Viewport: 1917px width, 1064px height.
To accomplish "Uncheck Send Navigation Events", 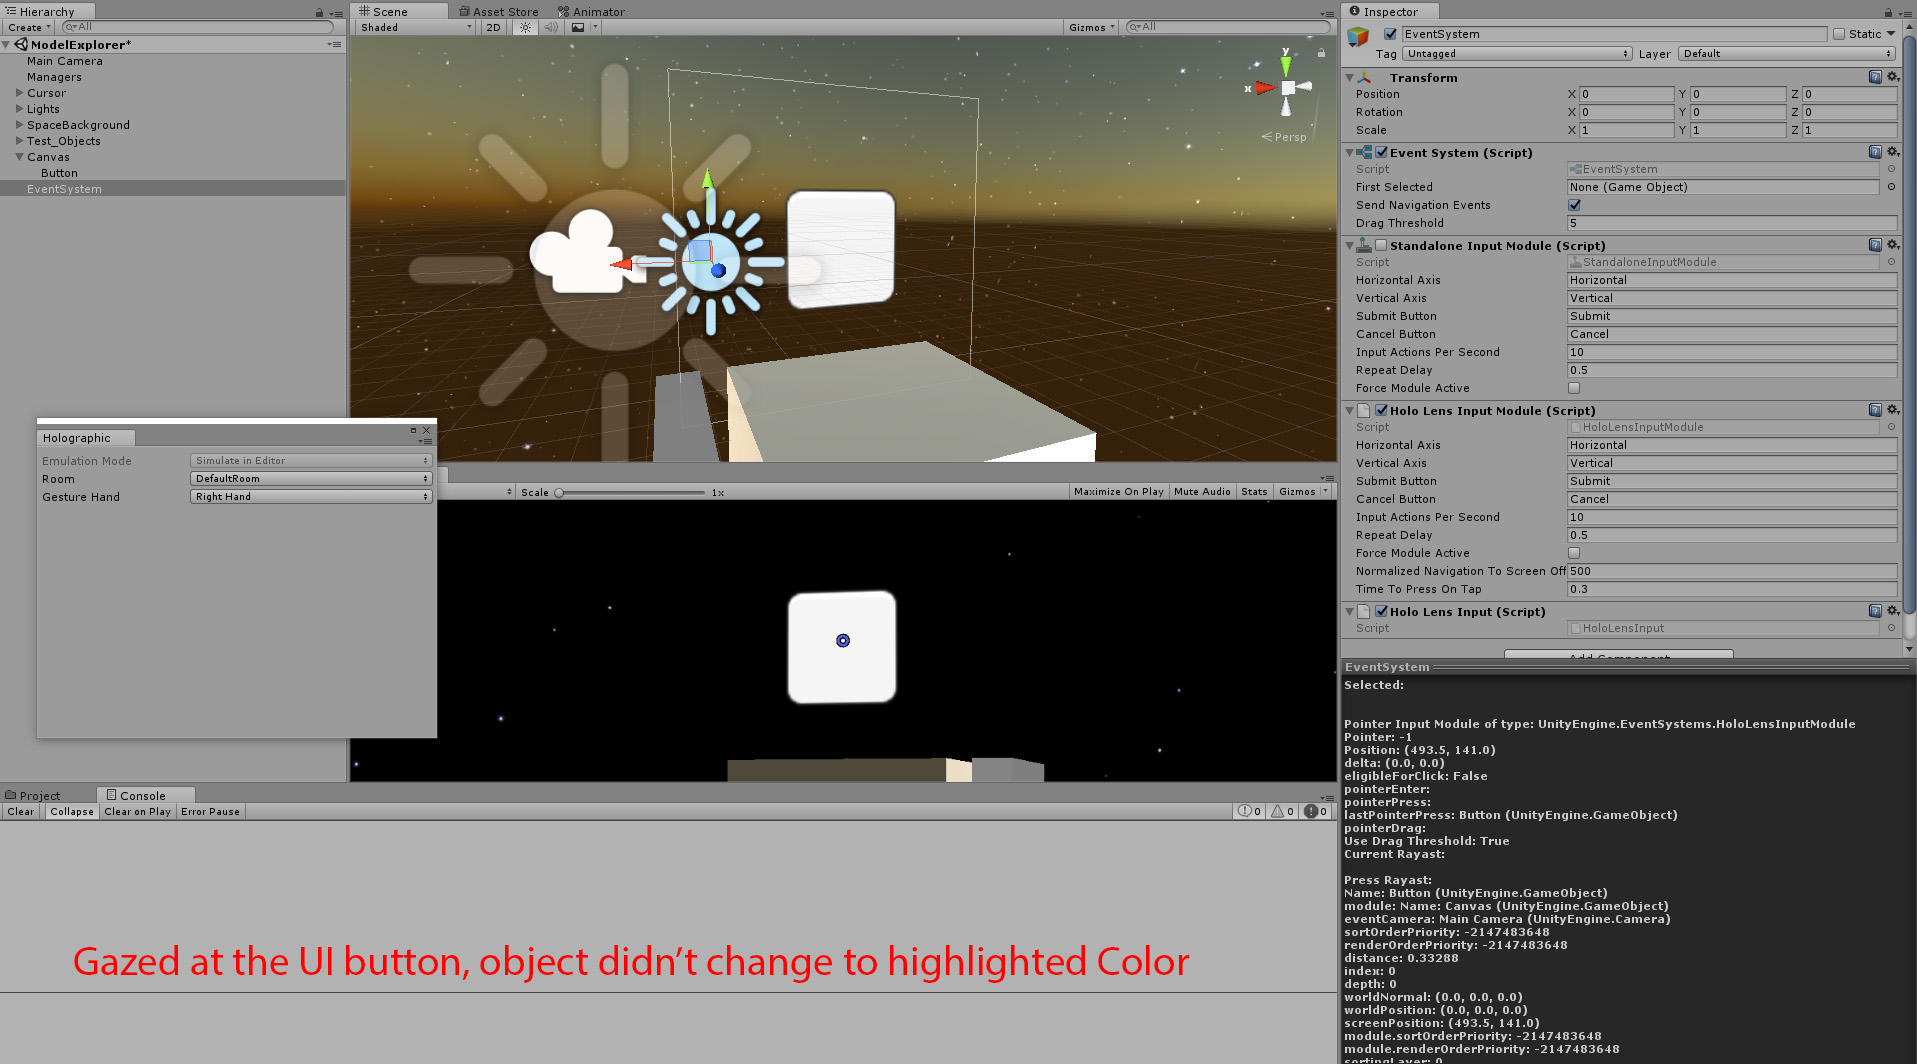I will click(x=1574, y=204).
